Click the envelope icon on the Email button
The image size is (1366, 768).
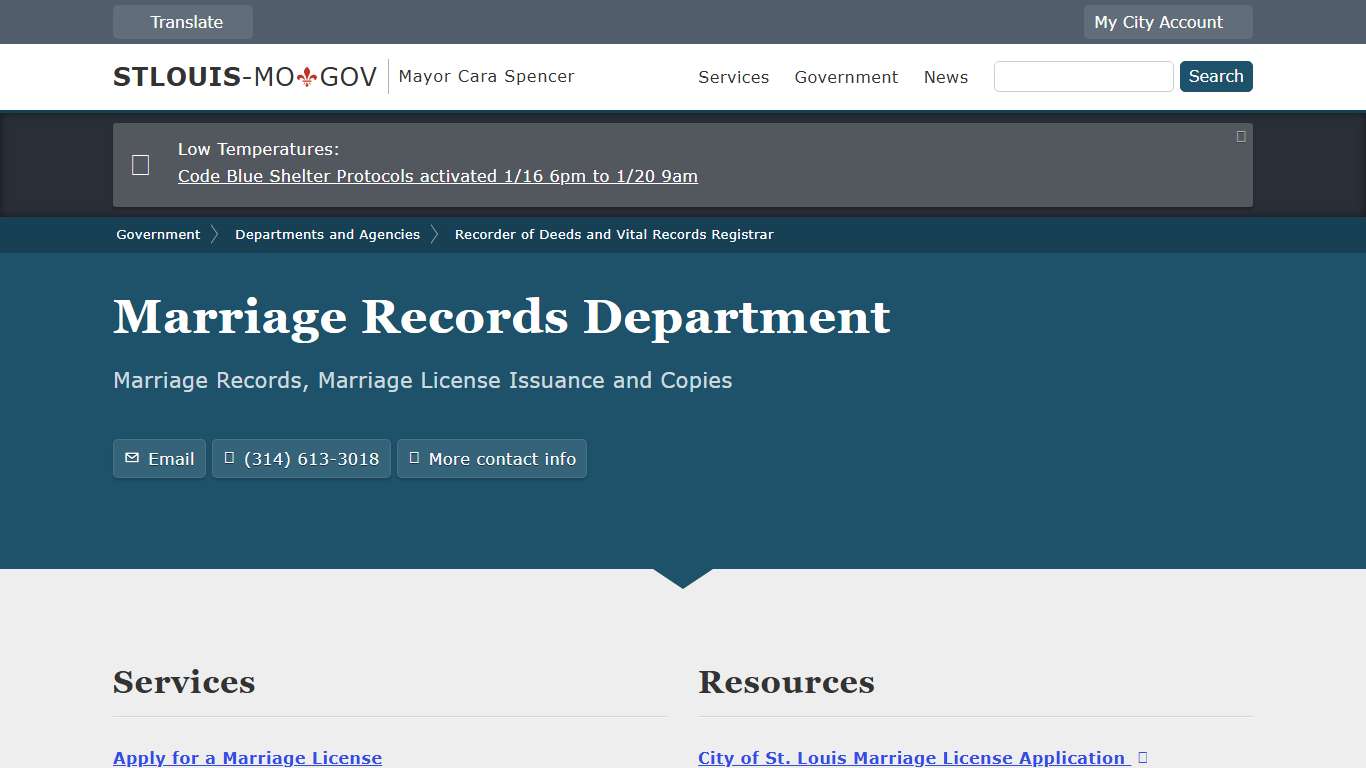click(132, 458)
